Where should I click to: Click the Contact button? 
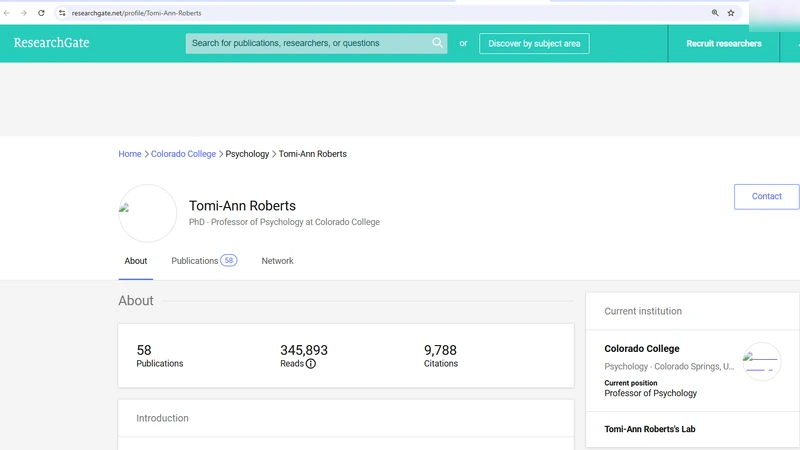click(766, 196)
